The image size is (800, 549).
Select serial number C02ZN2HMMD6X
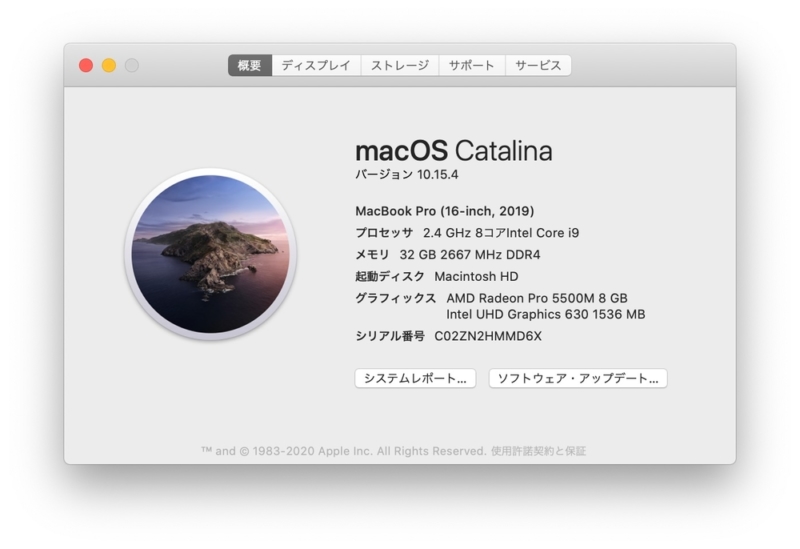(x=488, y=336)
